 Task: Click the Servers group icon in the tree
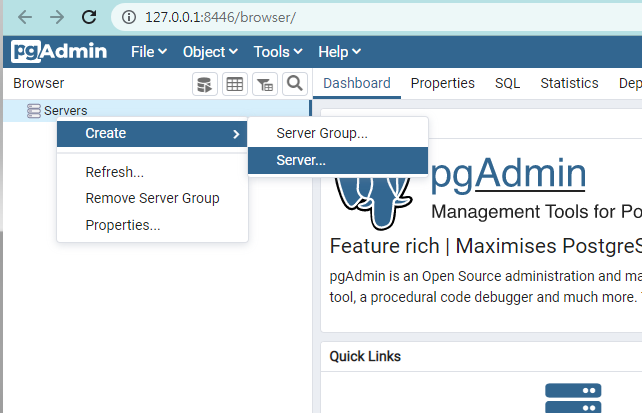[34, 111]
